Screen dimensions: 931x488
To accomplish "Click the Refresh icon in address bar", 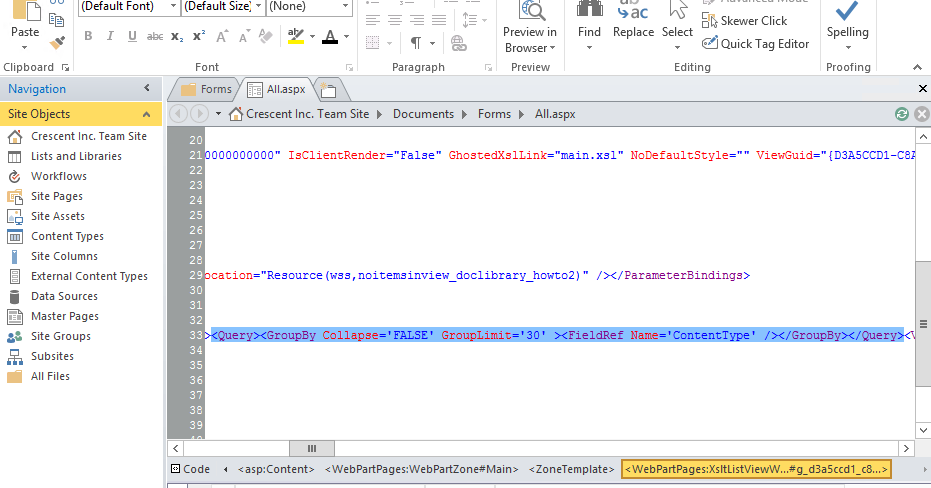I will click(901, 114).
